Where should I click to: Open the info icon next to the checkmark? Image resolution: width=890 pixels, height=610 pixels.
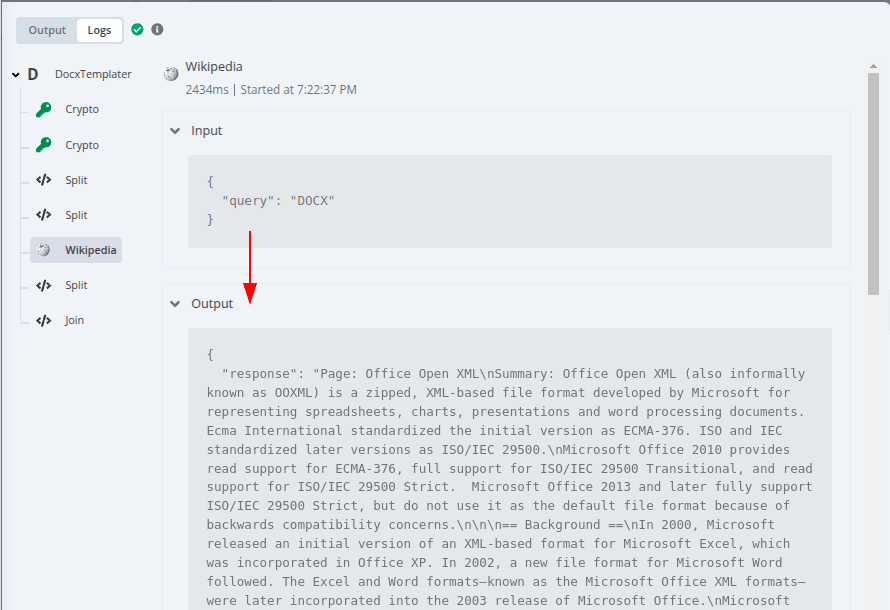tap(156, 30)
